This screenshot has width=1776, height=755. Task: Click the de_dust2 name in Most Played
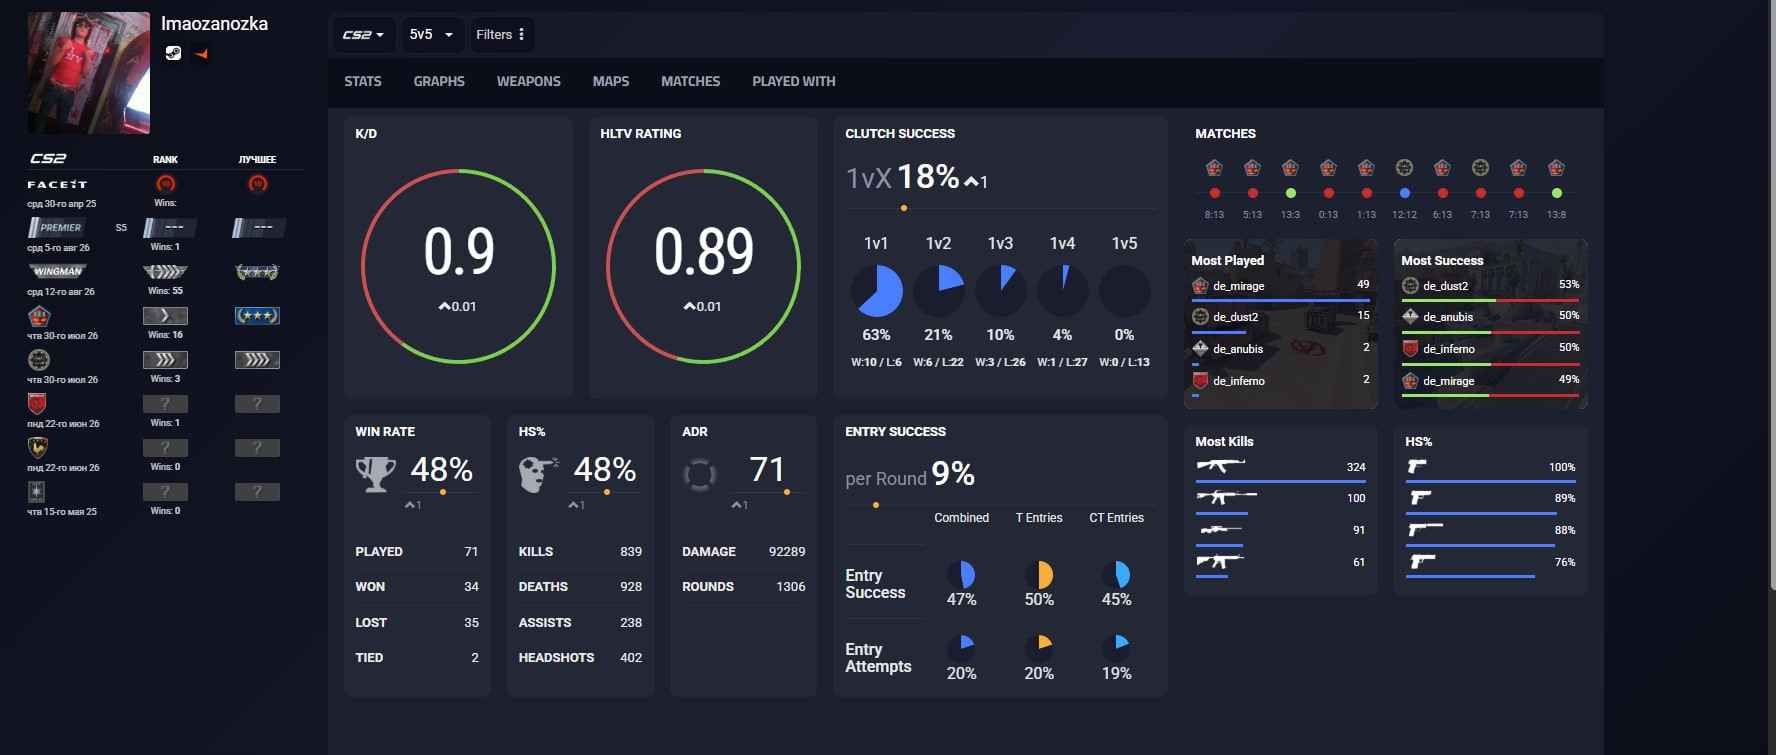pos(1236,317)
